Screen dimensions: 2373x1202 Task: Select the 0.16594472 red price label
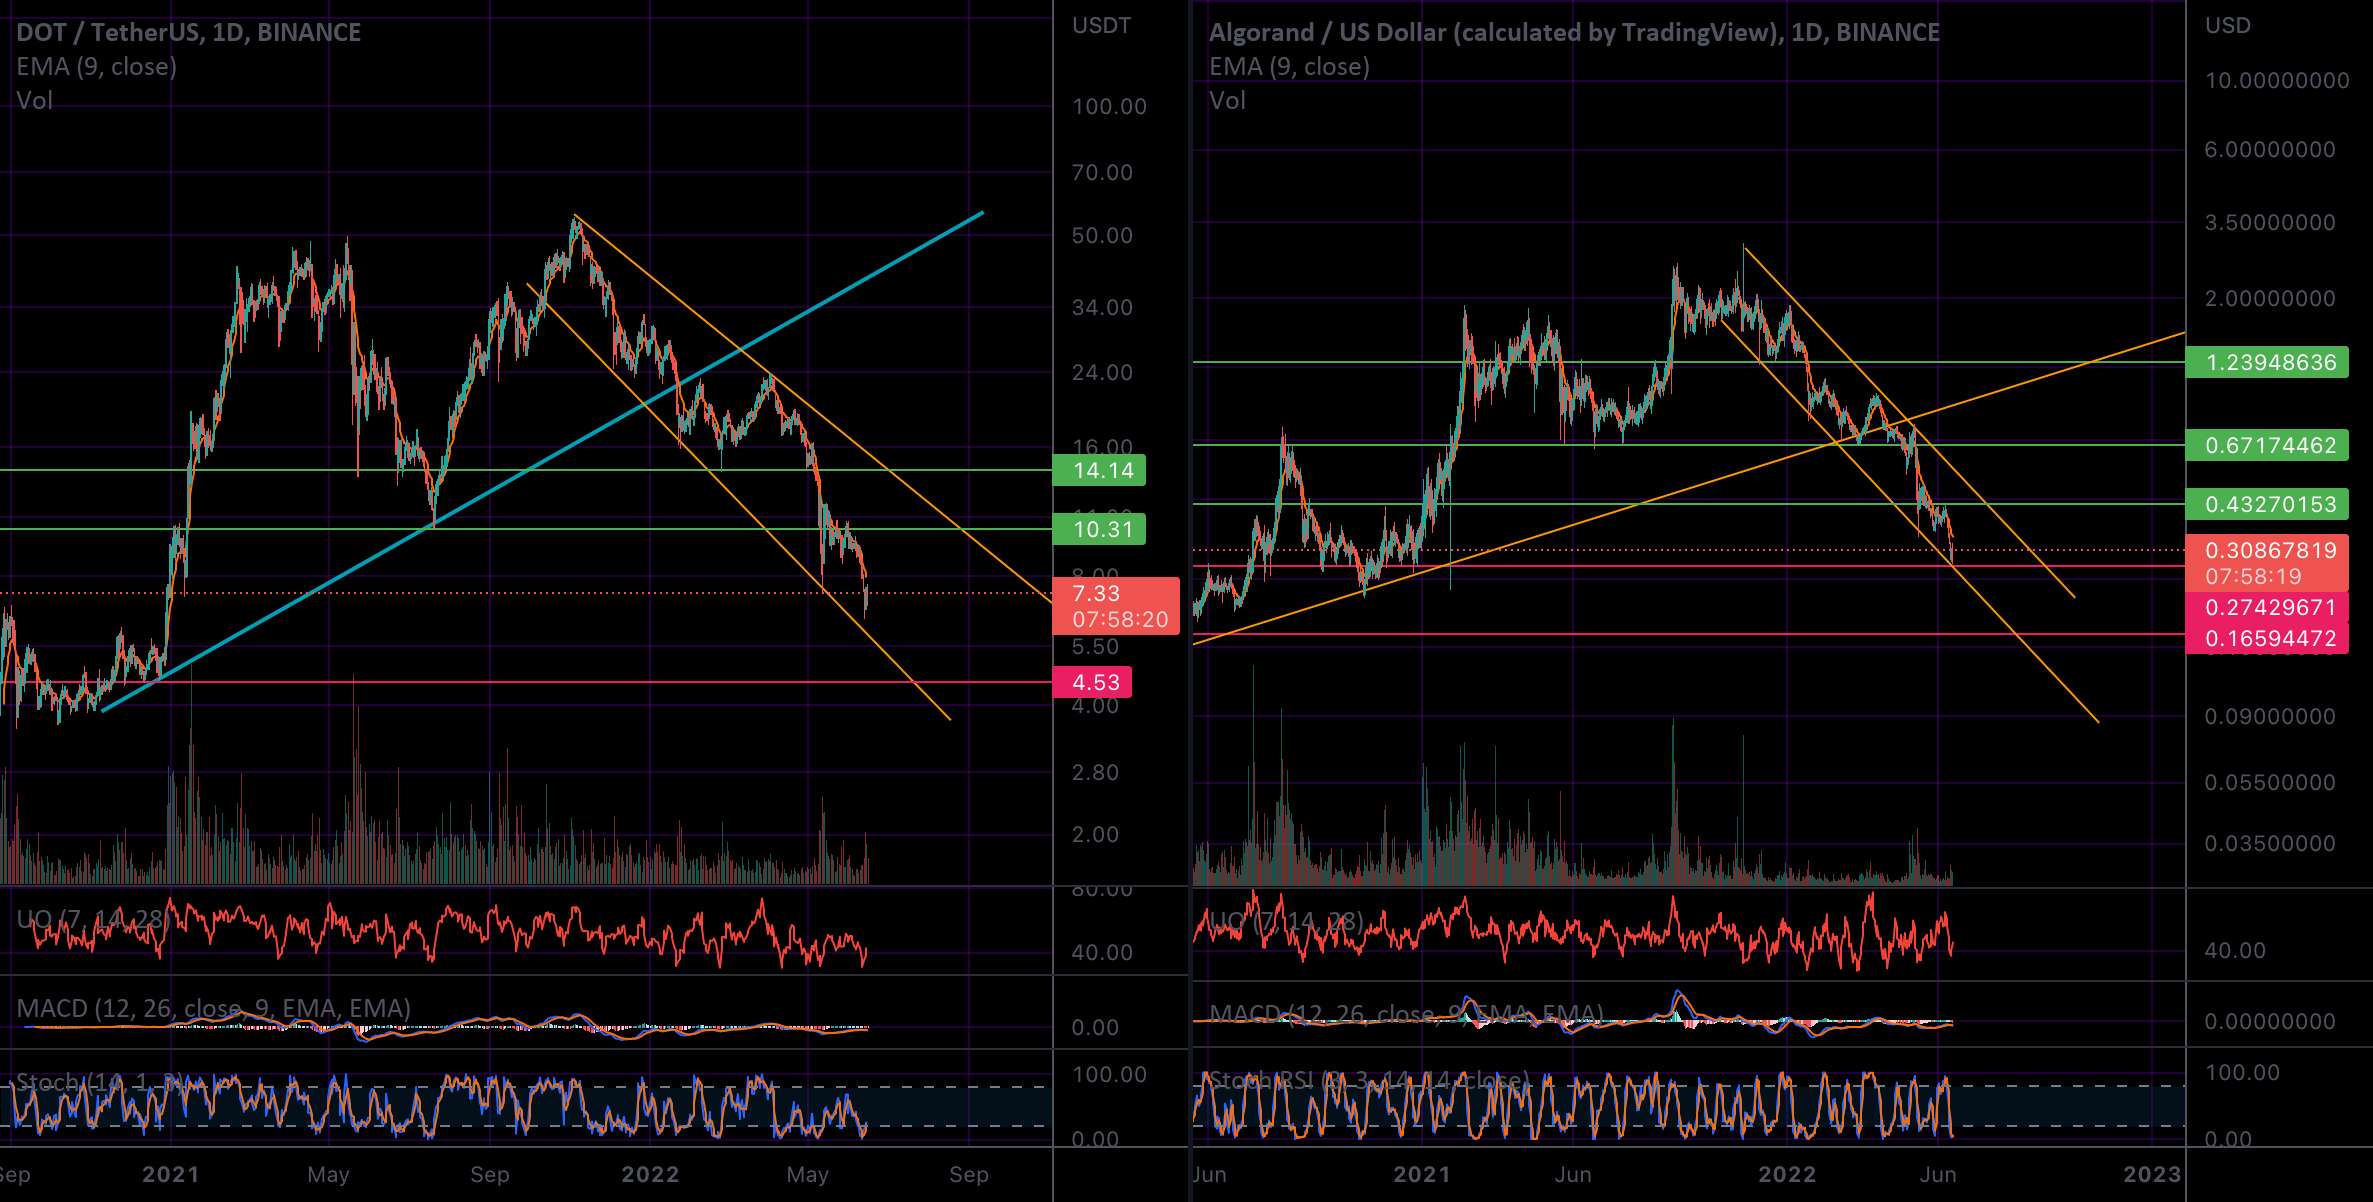coord(2267,638)
